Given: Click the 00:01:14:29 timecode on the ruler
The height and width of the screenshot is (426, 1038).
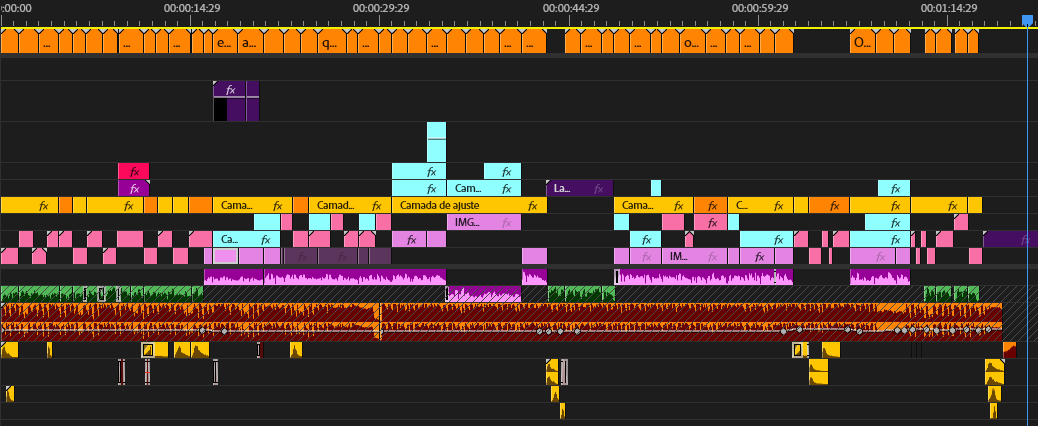Looking at the screenshot, I should click(949, 8).
